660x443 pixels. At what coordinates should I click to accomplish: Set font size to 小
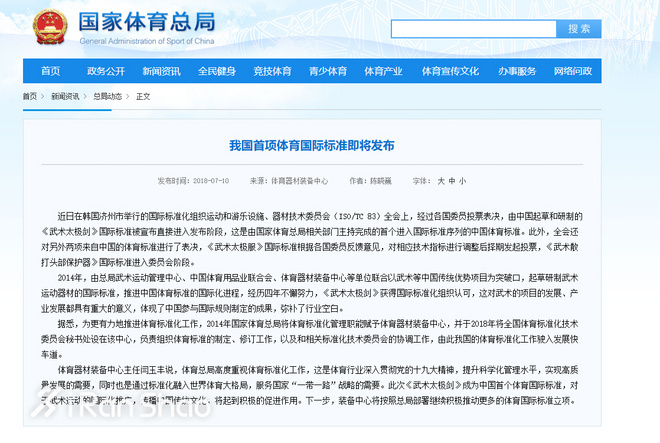[463, 181]
